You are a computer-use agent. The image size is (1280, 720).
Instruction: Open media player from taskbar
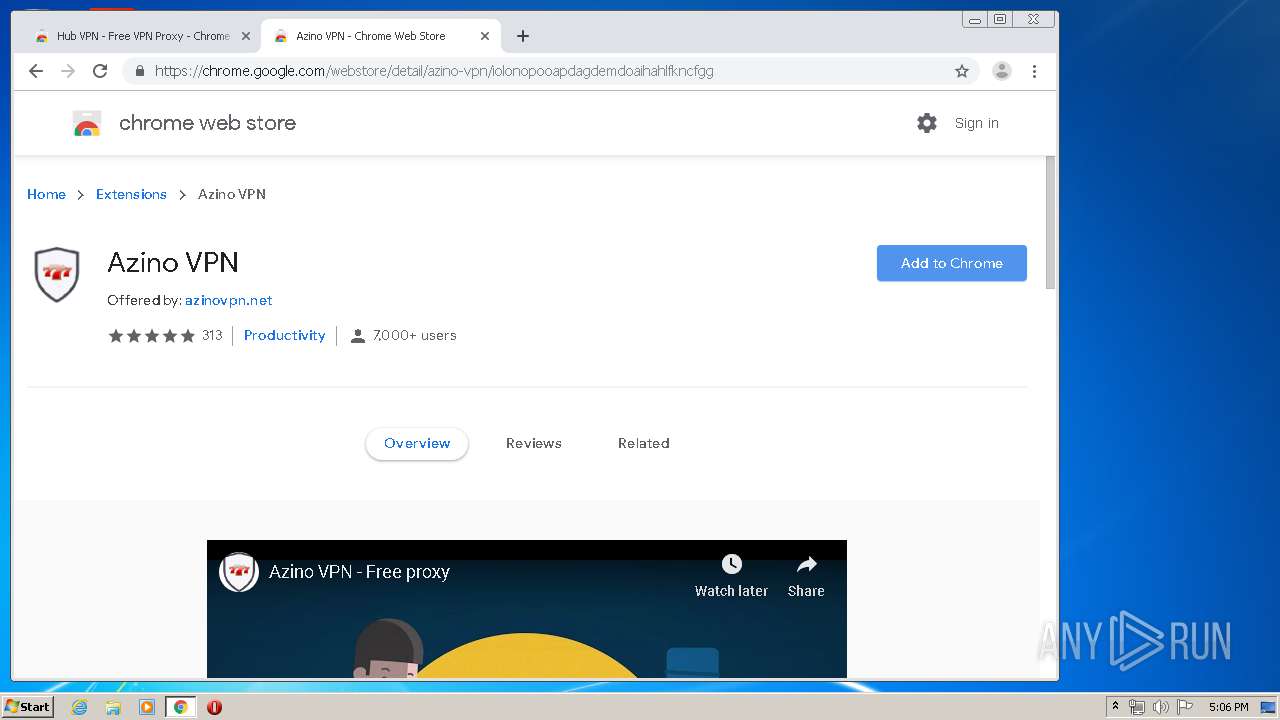point(147,707)
